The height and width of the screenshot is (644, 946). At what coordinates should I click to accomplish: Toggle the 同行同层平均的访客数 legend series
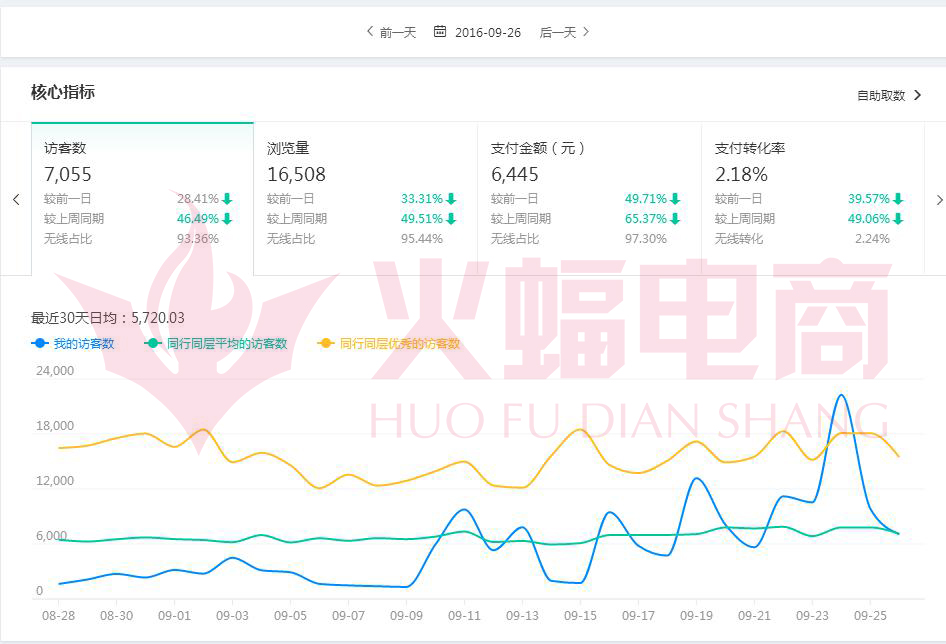coord(216,343)
